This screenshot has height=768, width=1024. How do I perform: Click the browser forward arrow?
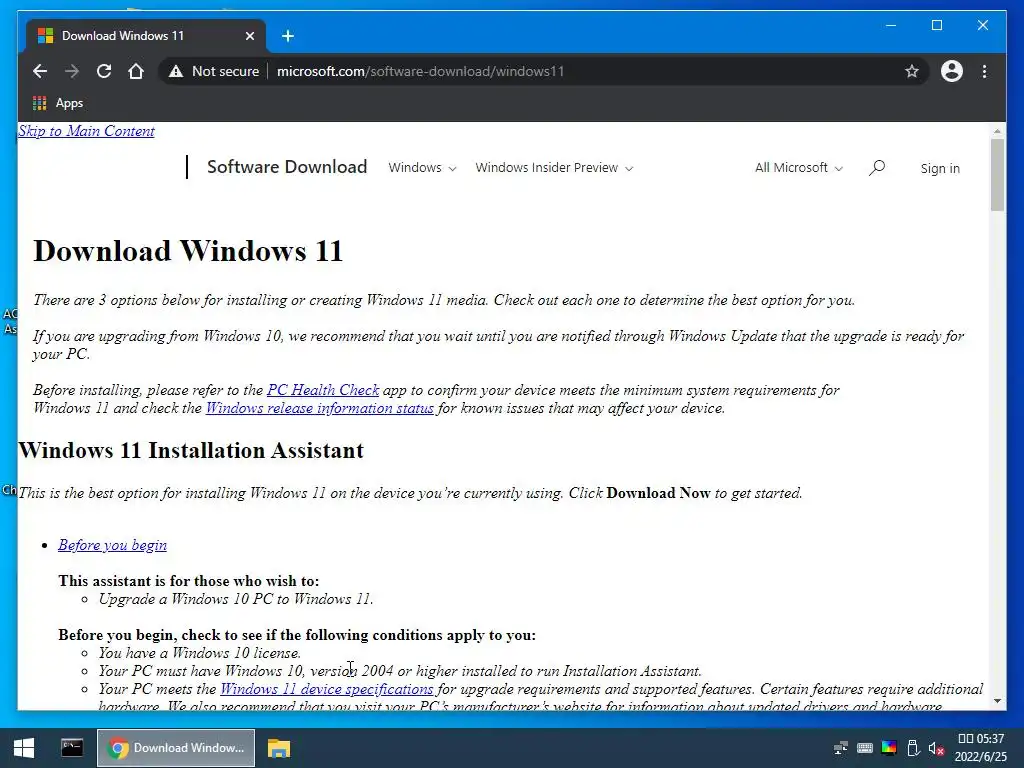[x=72, y=71]
